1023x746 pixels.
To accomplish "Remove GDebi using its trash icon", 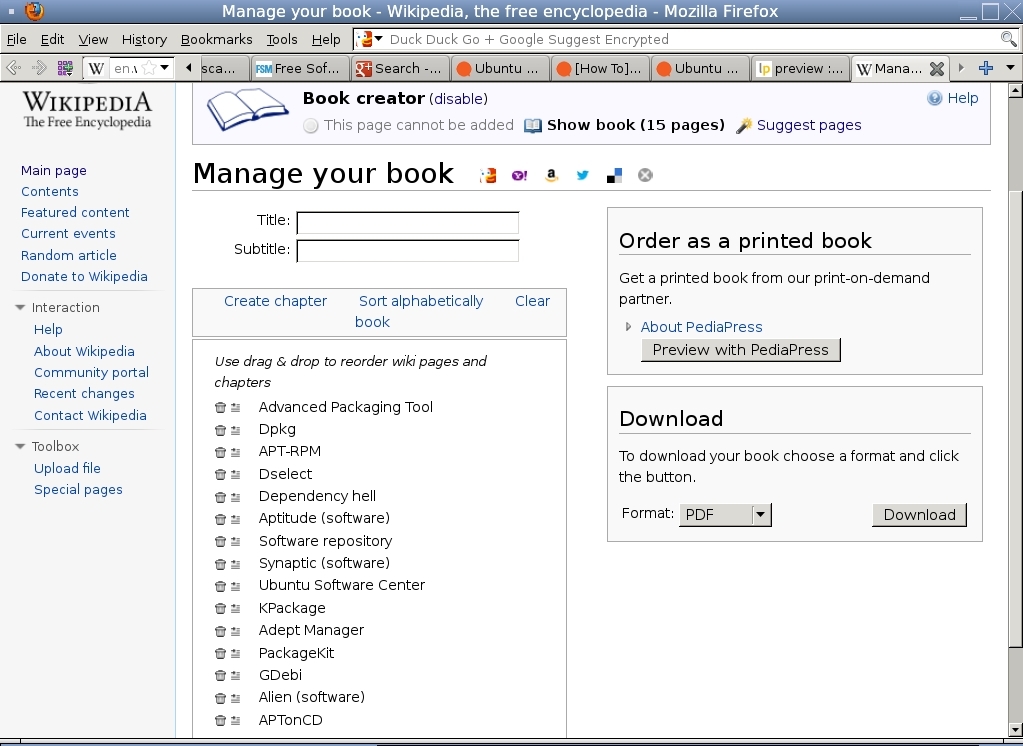I will (x=220, y=676).
